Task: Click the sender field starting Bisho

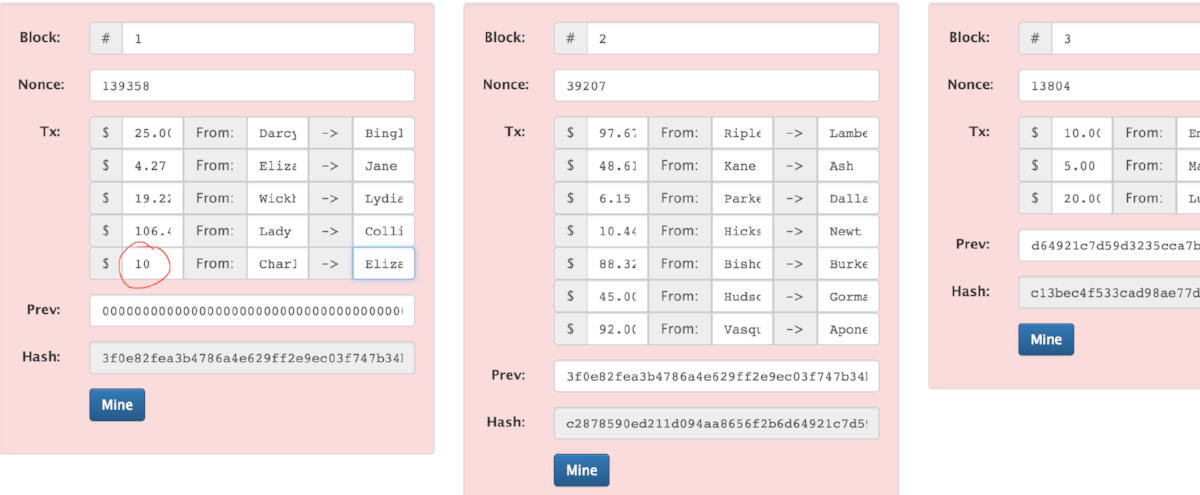Action: click(742, 264)
